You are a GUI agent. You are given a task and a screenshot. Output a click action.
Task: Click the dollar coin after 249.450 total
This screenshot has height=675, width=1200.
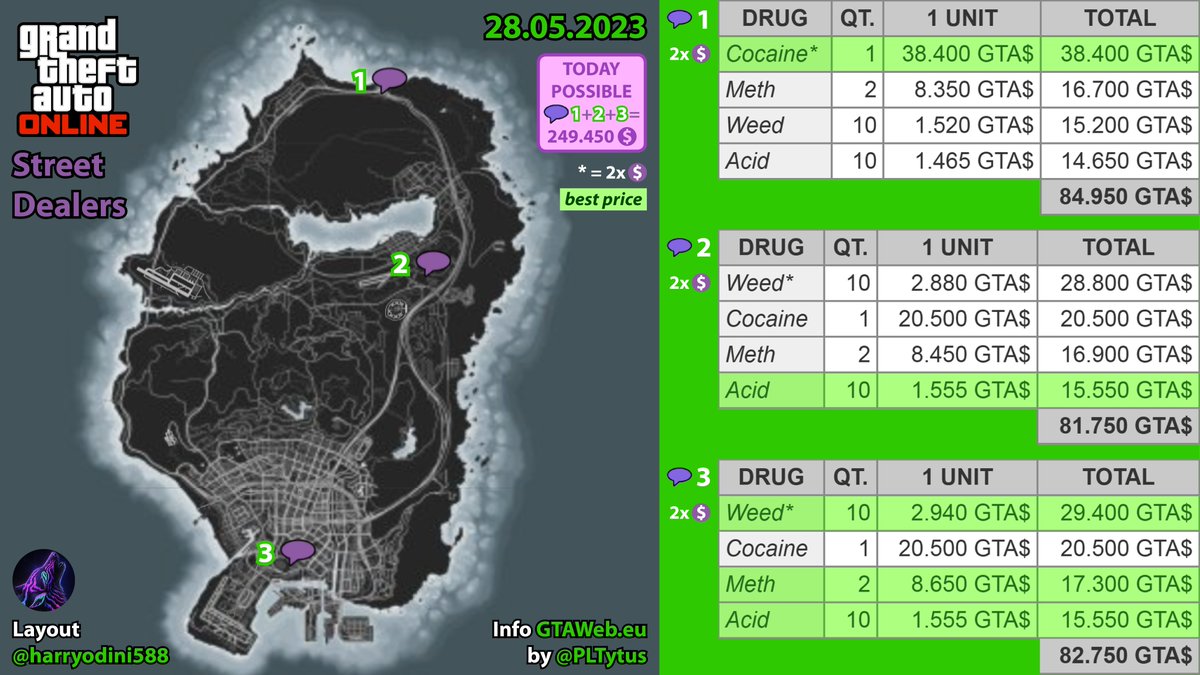click(626, 136)
